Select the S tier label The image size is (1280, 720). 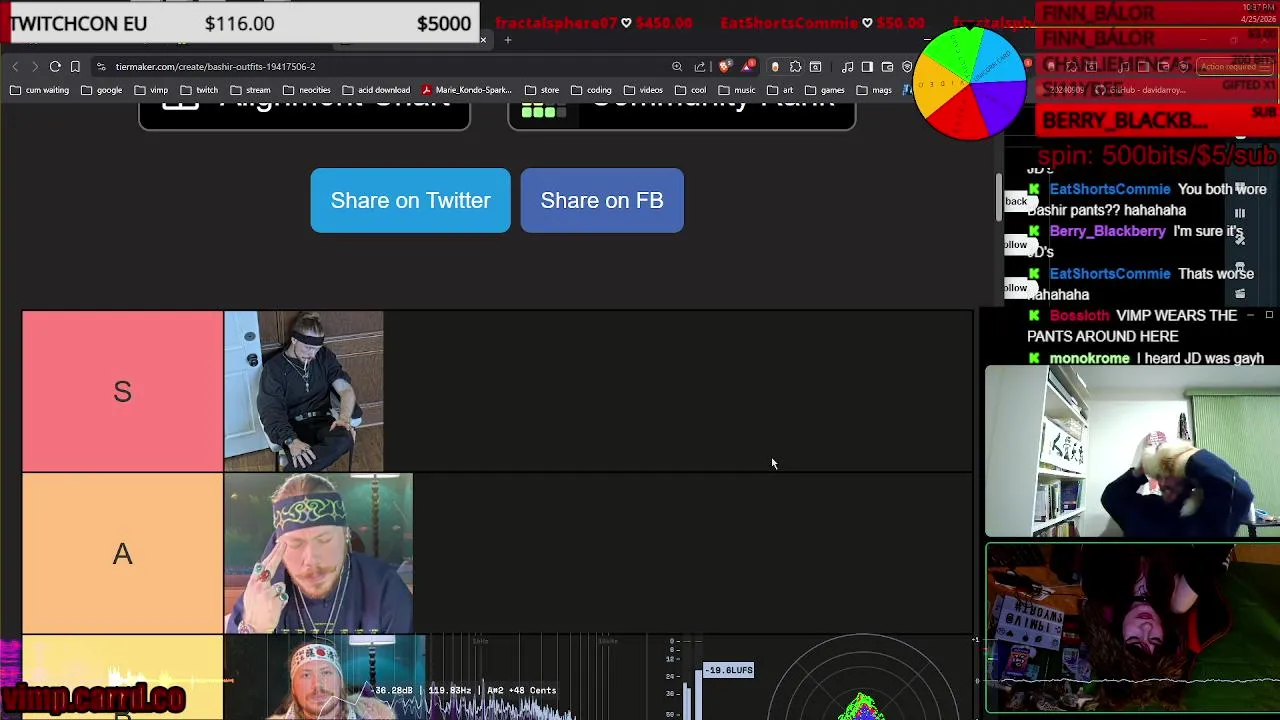click(x=122, y=391)
